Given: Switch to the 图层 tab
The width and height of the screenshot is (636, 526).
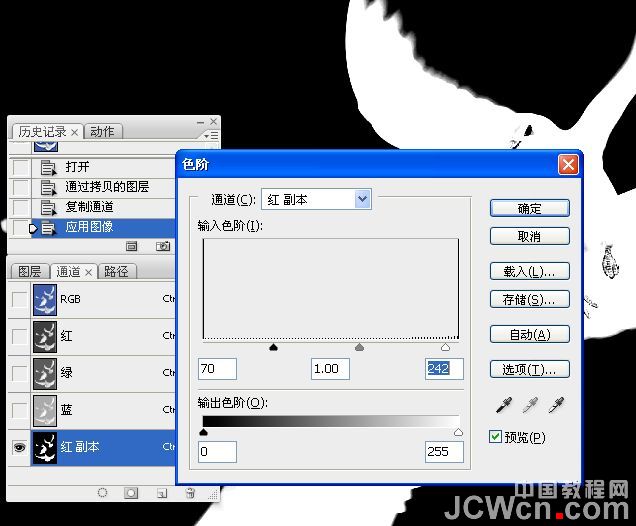Looking at the screenshot, I should click(x=30, y=271).
